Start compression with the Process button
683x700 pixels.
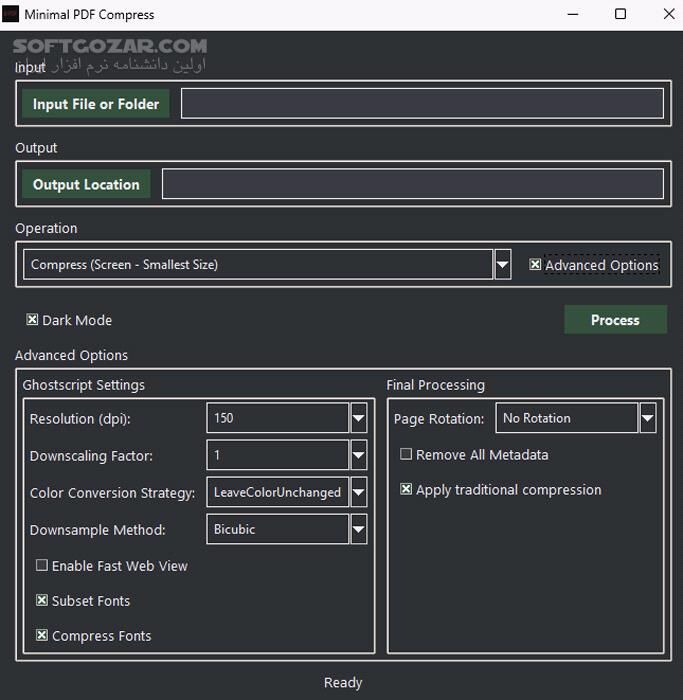click(615, 320)
